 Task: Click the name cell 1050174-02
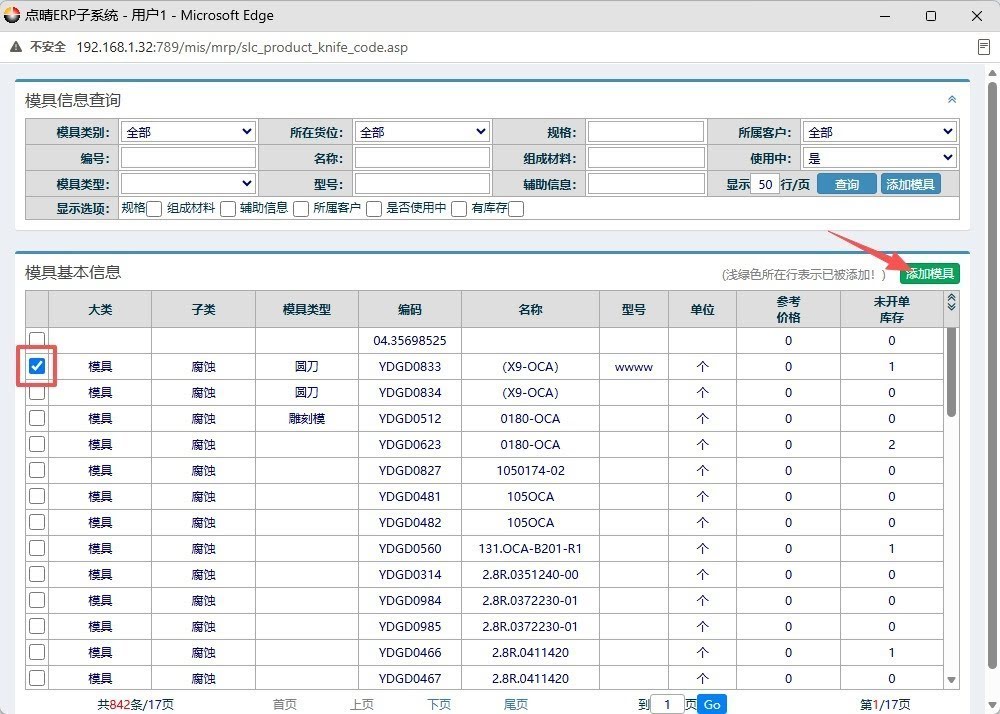point(530,470)
